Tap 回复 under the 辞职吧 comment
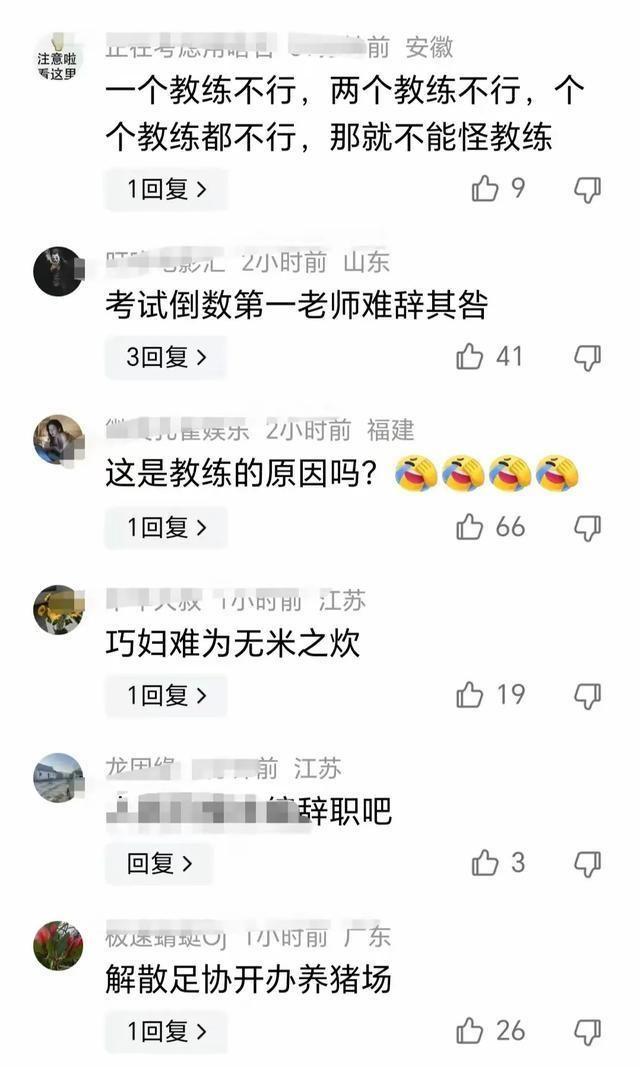Screen dimensions: 640x1067 pyautogui.click(x=159, y=864)
